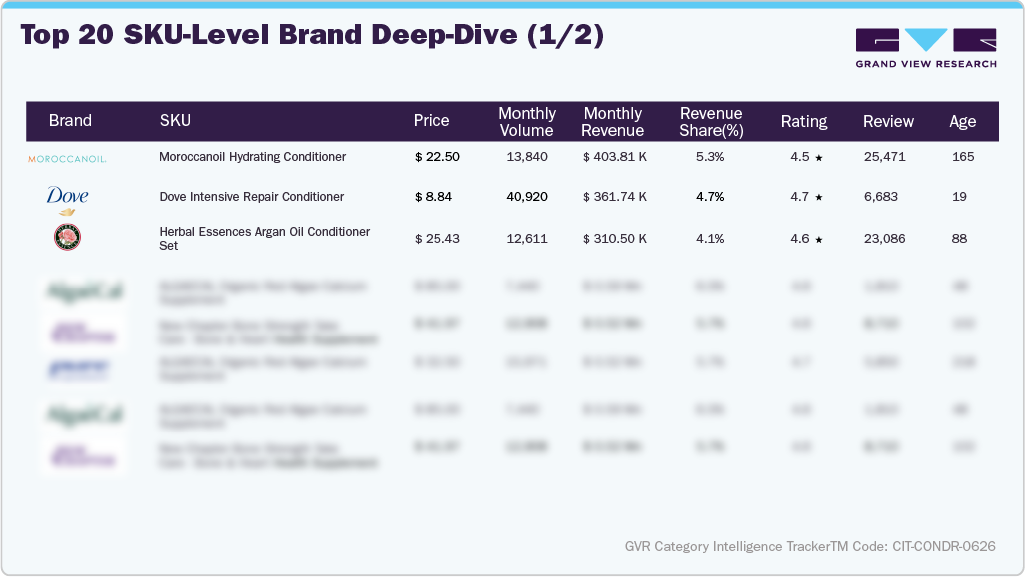This screenshot has width=1025, height=577.
Task: Select the Monthly Volume column header
Action: [x=527, y=122]
